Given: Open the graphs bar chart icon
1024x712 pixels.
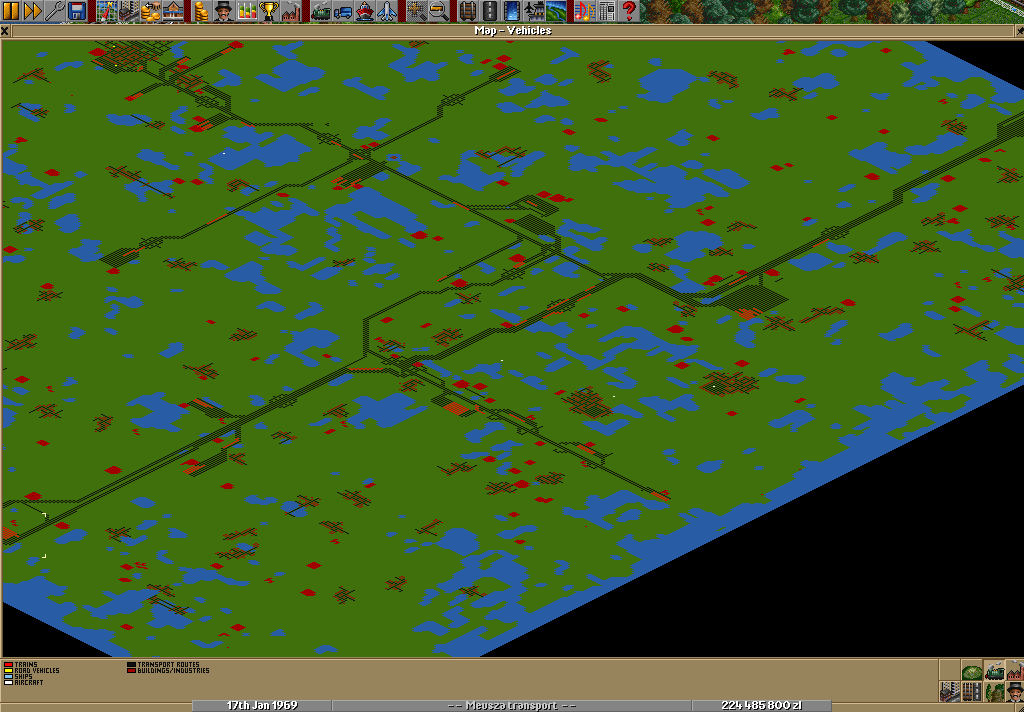Looking at the screenshot, I should coord(246,11).
